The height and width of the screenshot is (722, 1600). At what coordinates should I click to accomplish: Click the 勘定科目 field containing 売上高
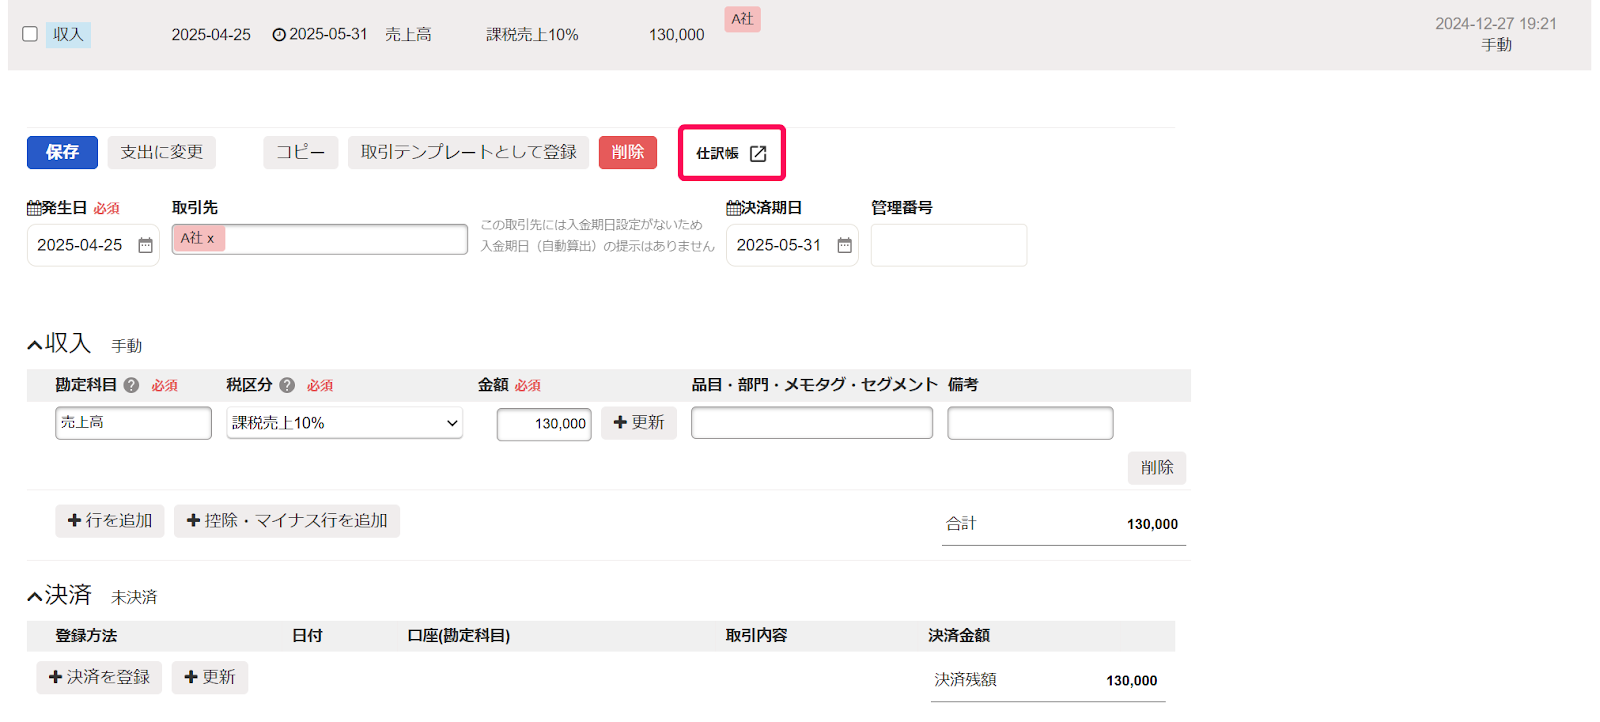[133, 423]
